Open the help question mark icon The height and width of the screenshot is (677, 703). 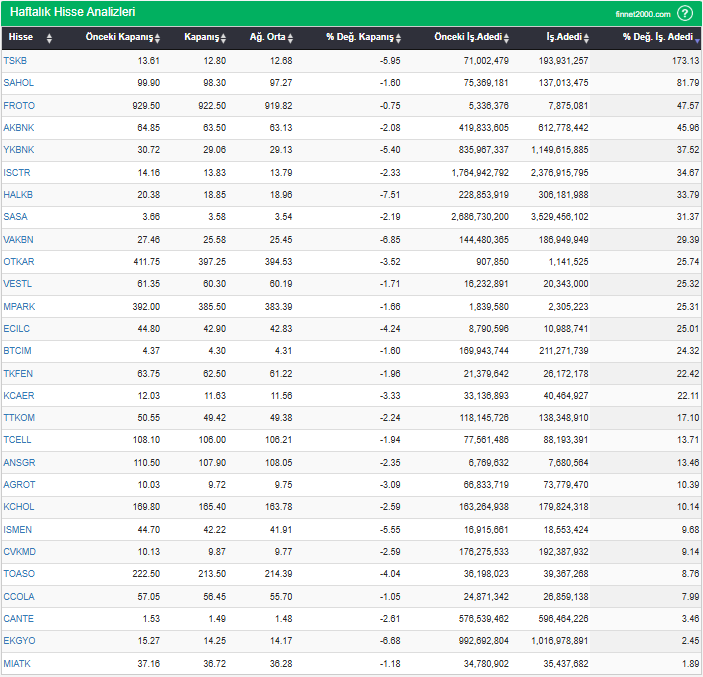pyautogui.click(x=685, y=13)
